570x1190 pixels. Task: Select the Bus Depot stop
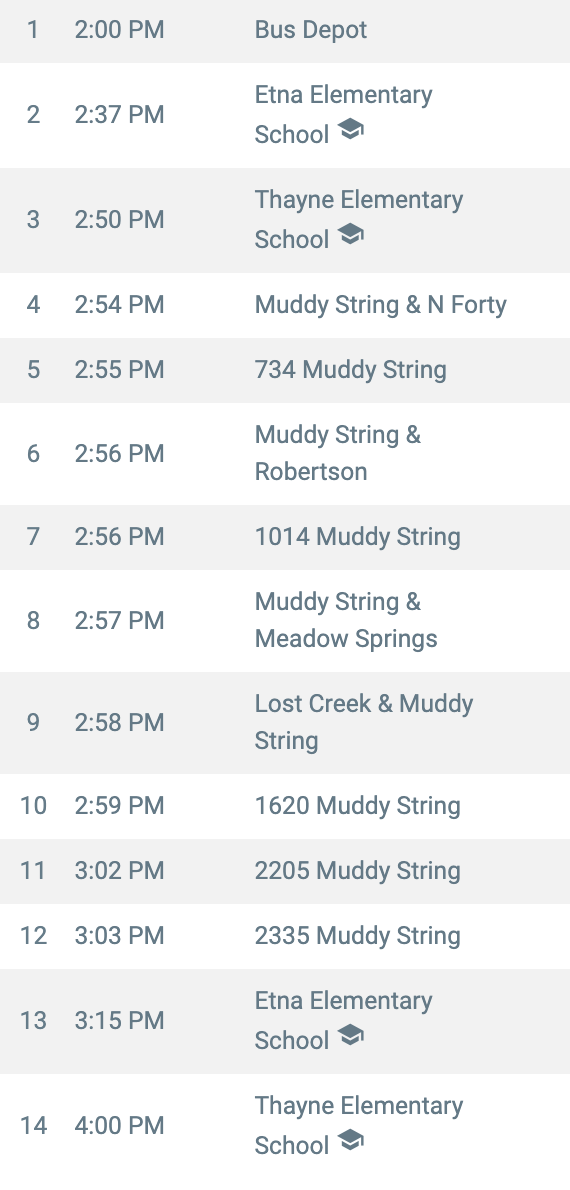pyautogui.click(x=285, y=30)
